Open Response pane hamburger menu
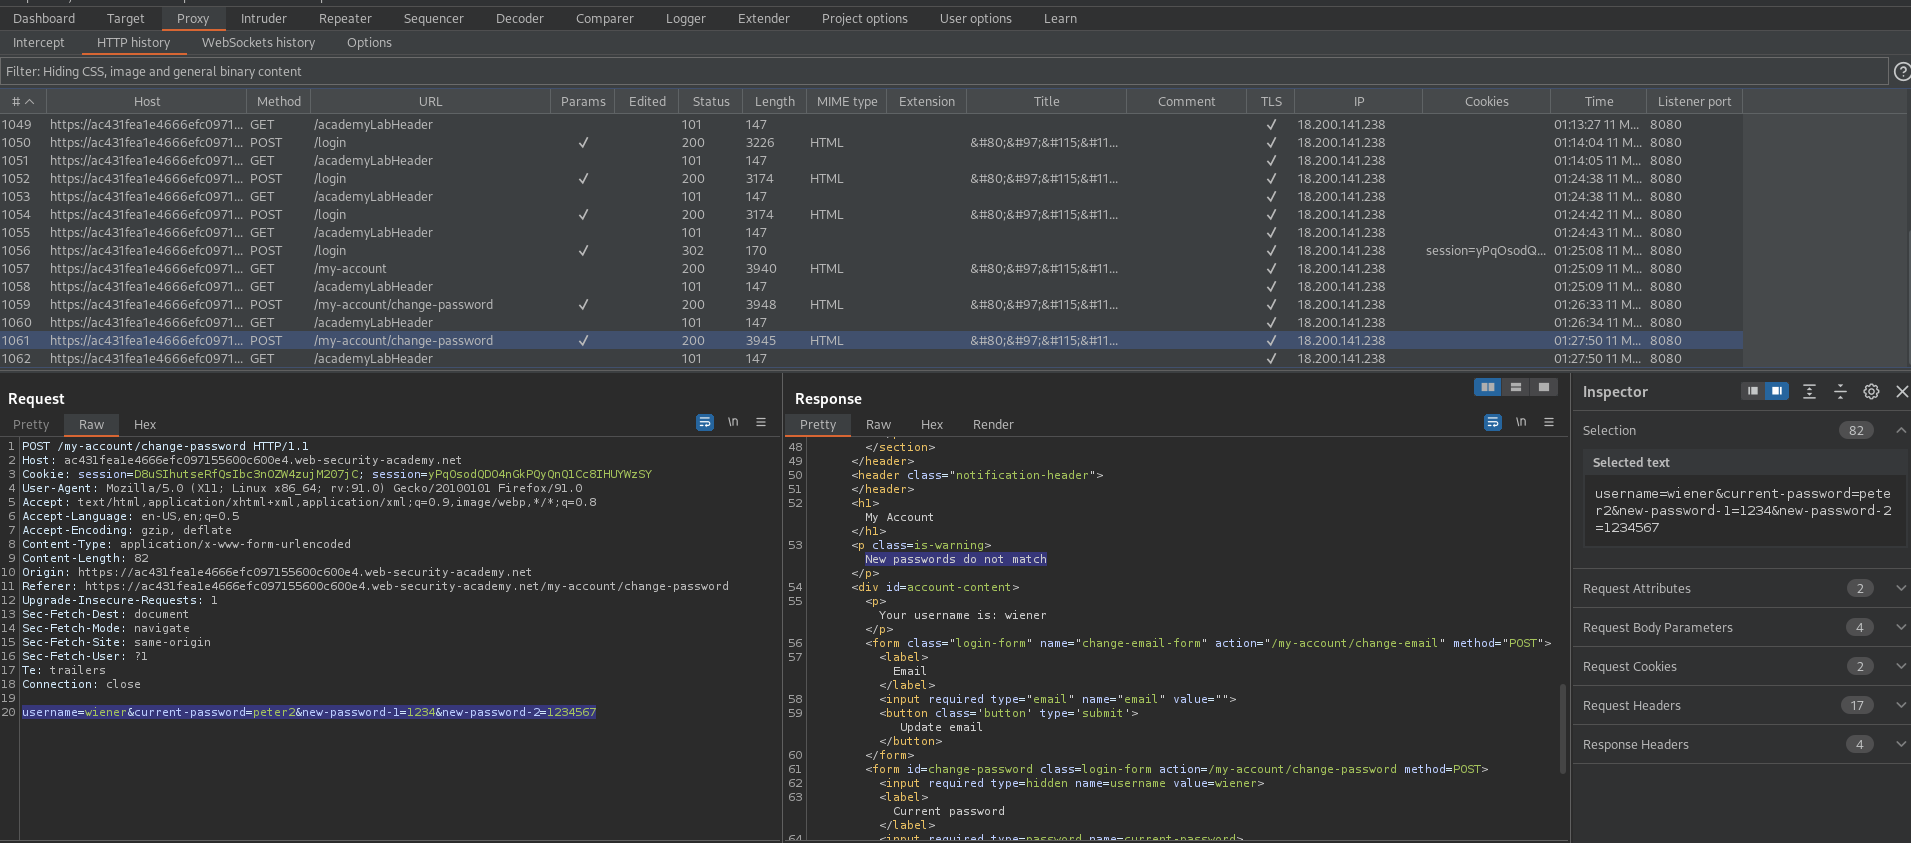The width and height of the screenshot is (1911, 843). point(1549,423)
